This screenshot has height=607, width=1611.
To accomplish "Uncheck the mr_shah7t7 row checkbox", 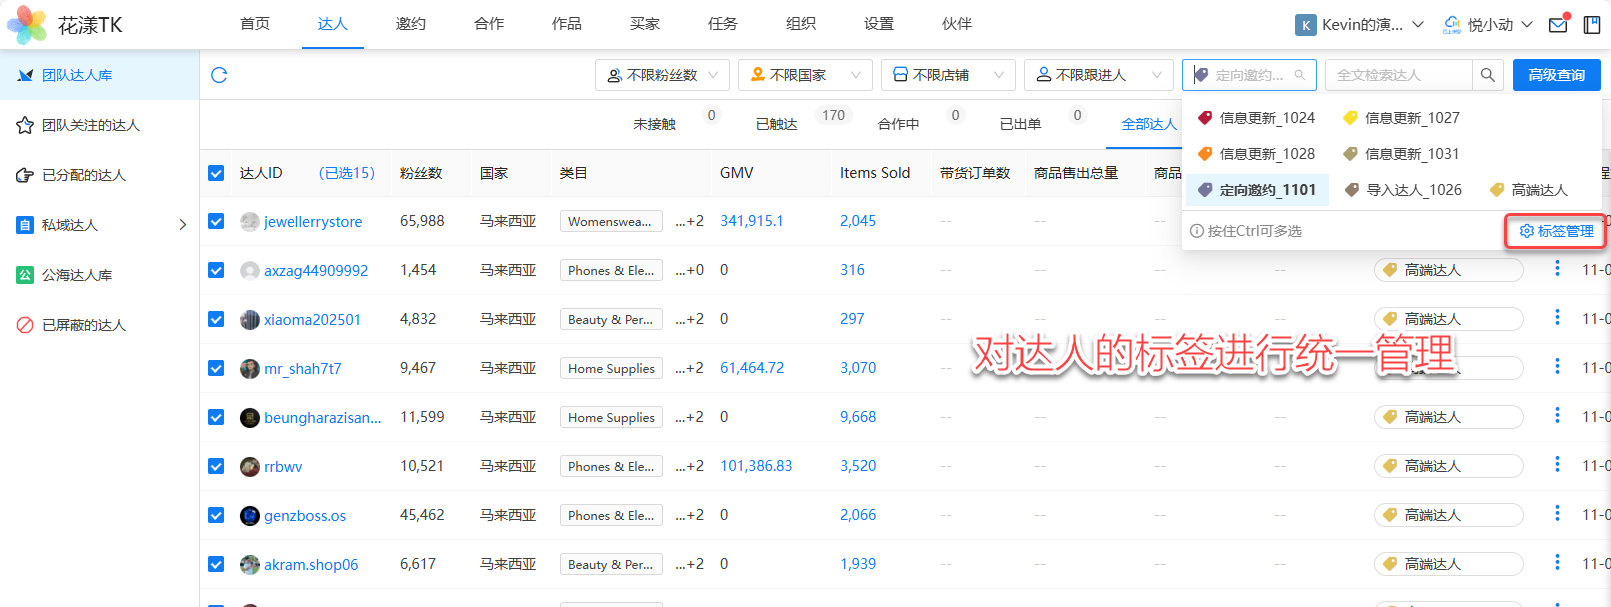I will (216, 368).
